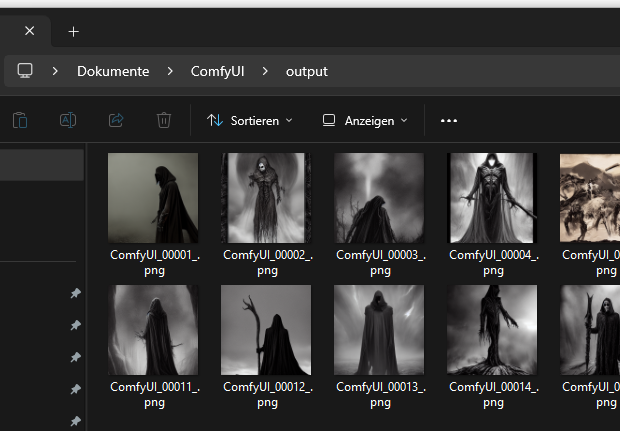Open the Sortieren dropdown
This screenshot has width=620, height=431.
point(249,120)
